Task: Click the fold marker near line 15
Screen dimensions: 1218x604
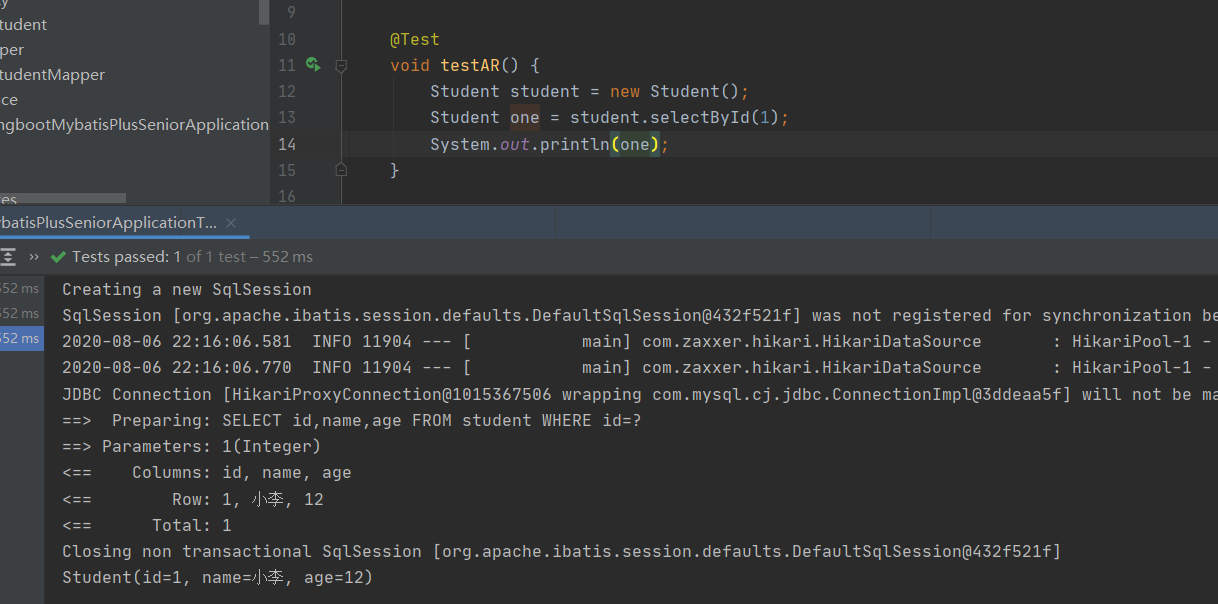Action: tap(339, 170)
